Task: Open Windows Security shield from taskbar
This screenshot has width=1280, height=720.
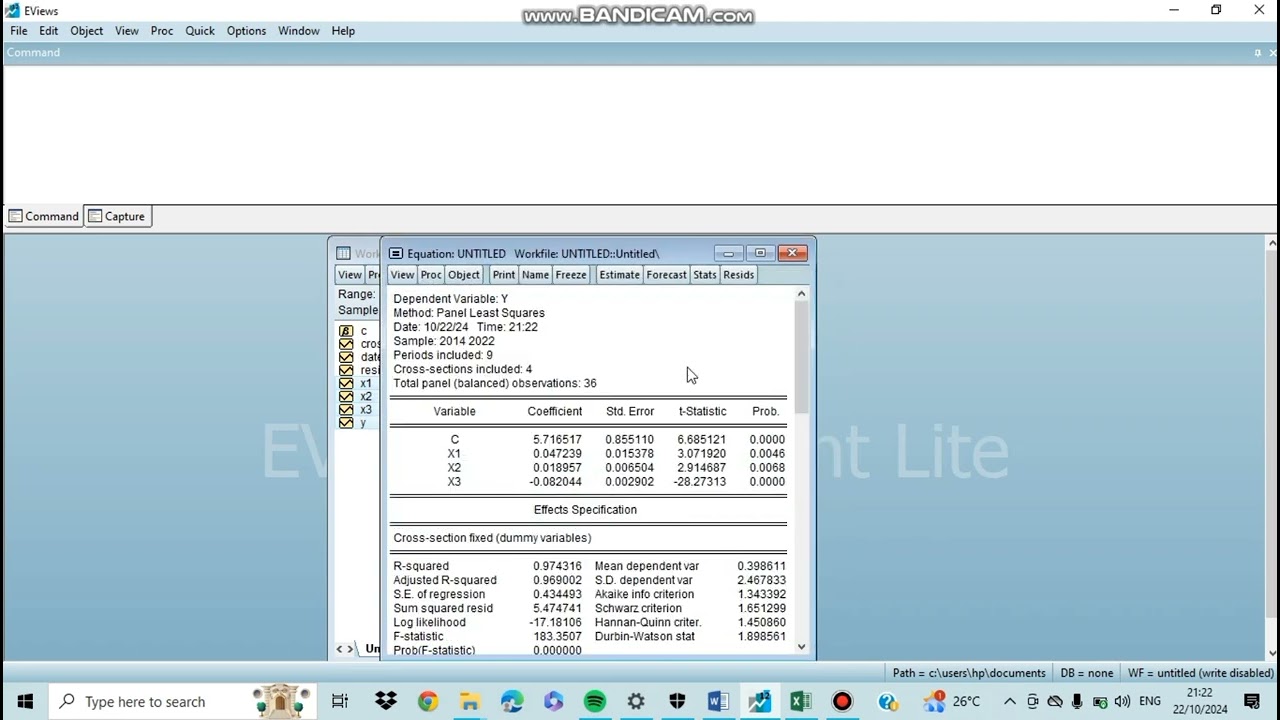Action: 678,701
